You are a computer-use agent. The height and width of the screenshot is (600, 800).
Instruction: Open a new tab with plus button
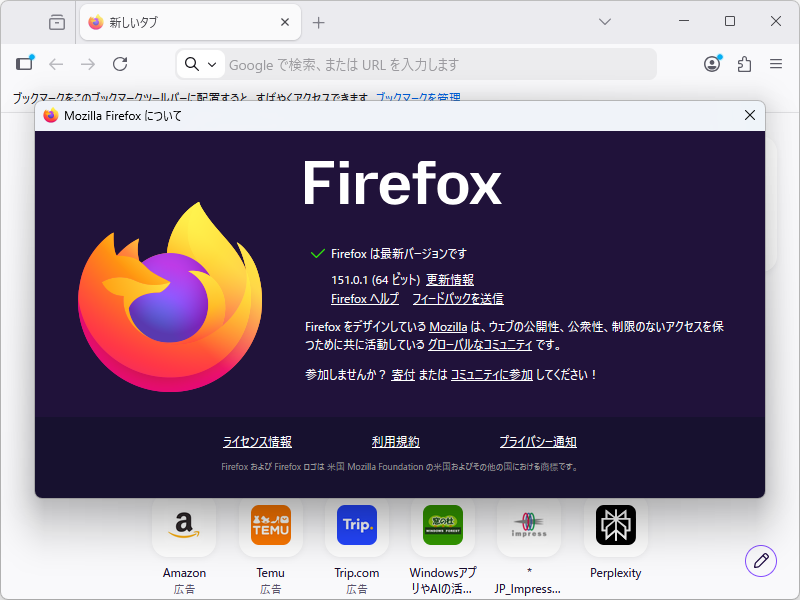[x=318, y=22]
